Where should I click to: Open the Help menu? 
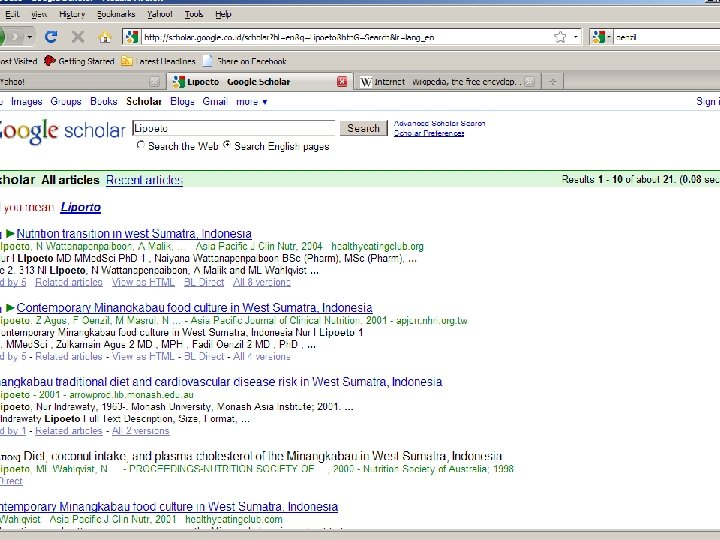point(223,14)
